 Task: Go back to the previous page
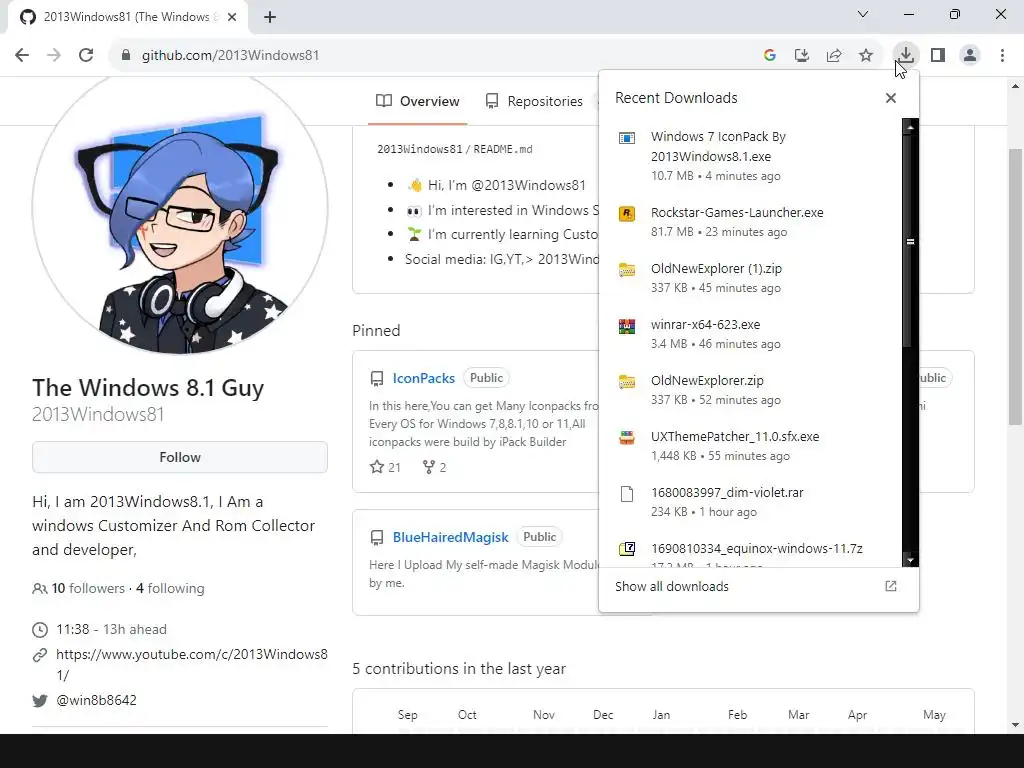click(22, 55)
